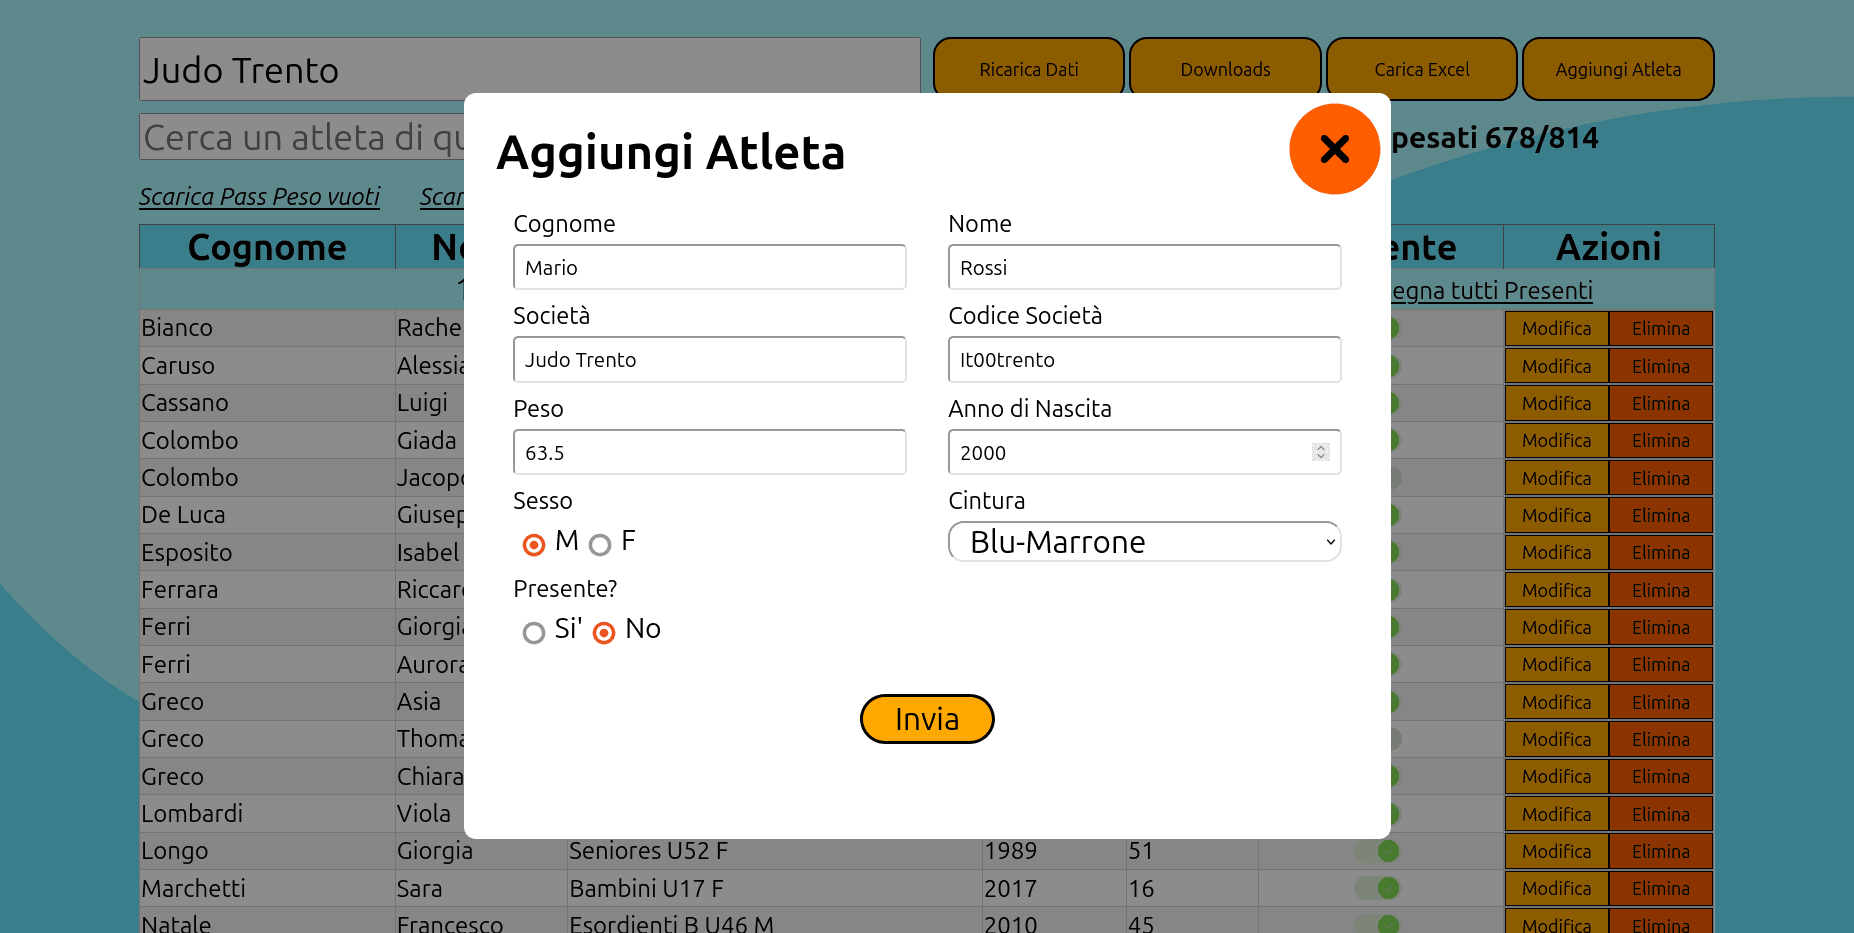
Task: Select F for Sesso
Action: point(600,544)
